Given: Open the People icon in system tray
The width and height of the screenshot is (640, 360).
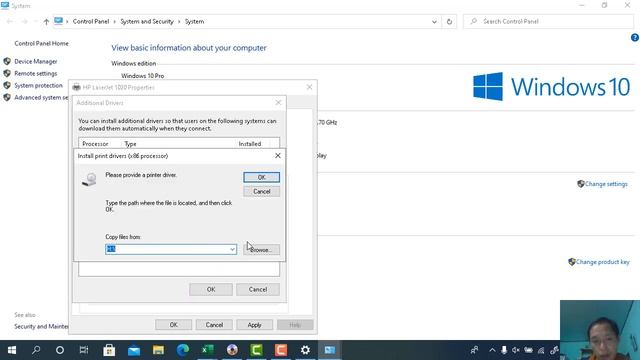Looking at the screenshot, I should [474, 350].
